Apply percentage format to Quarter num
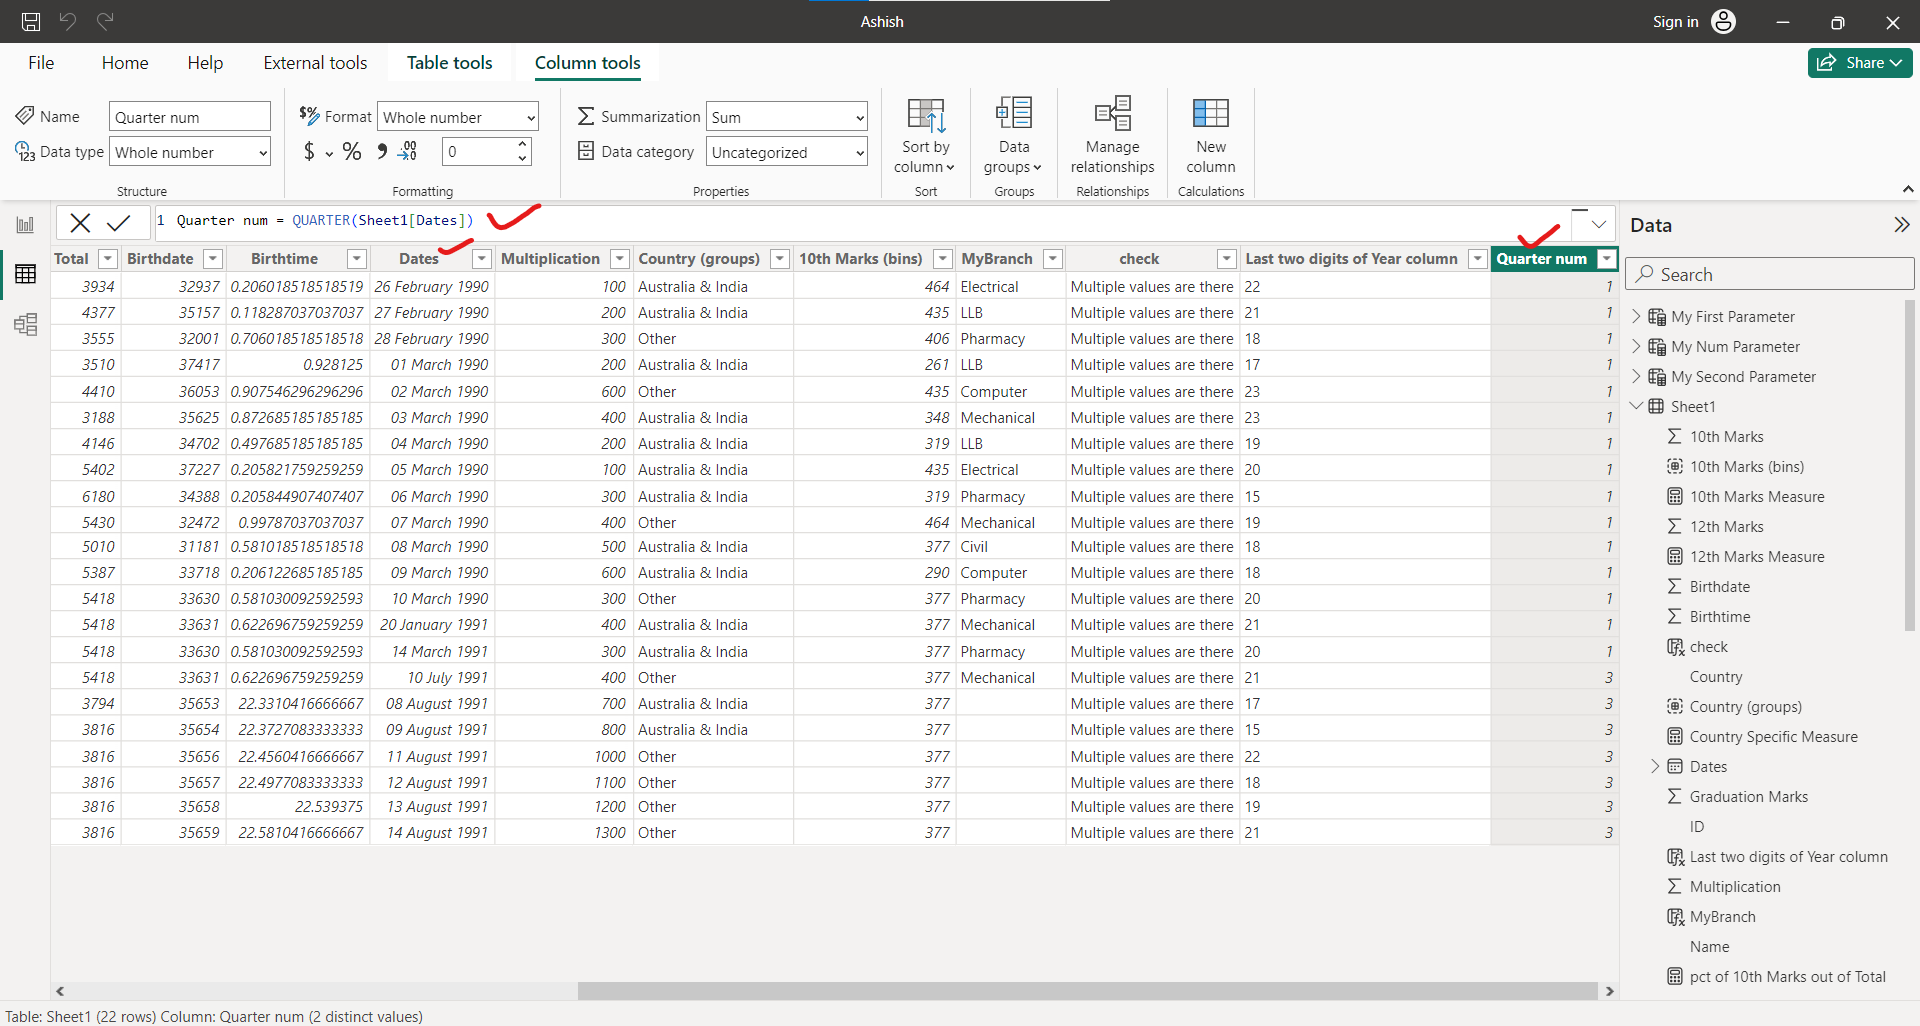Image resolution: width=1920 pixels, height=1026 pixels. coord(352,152)
